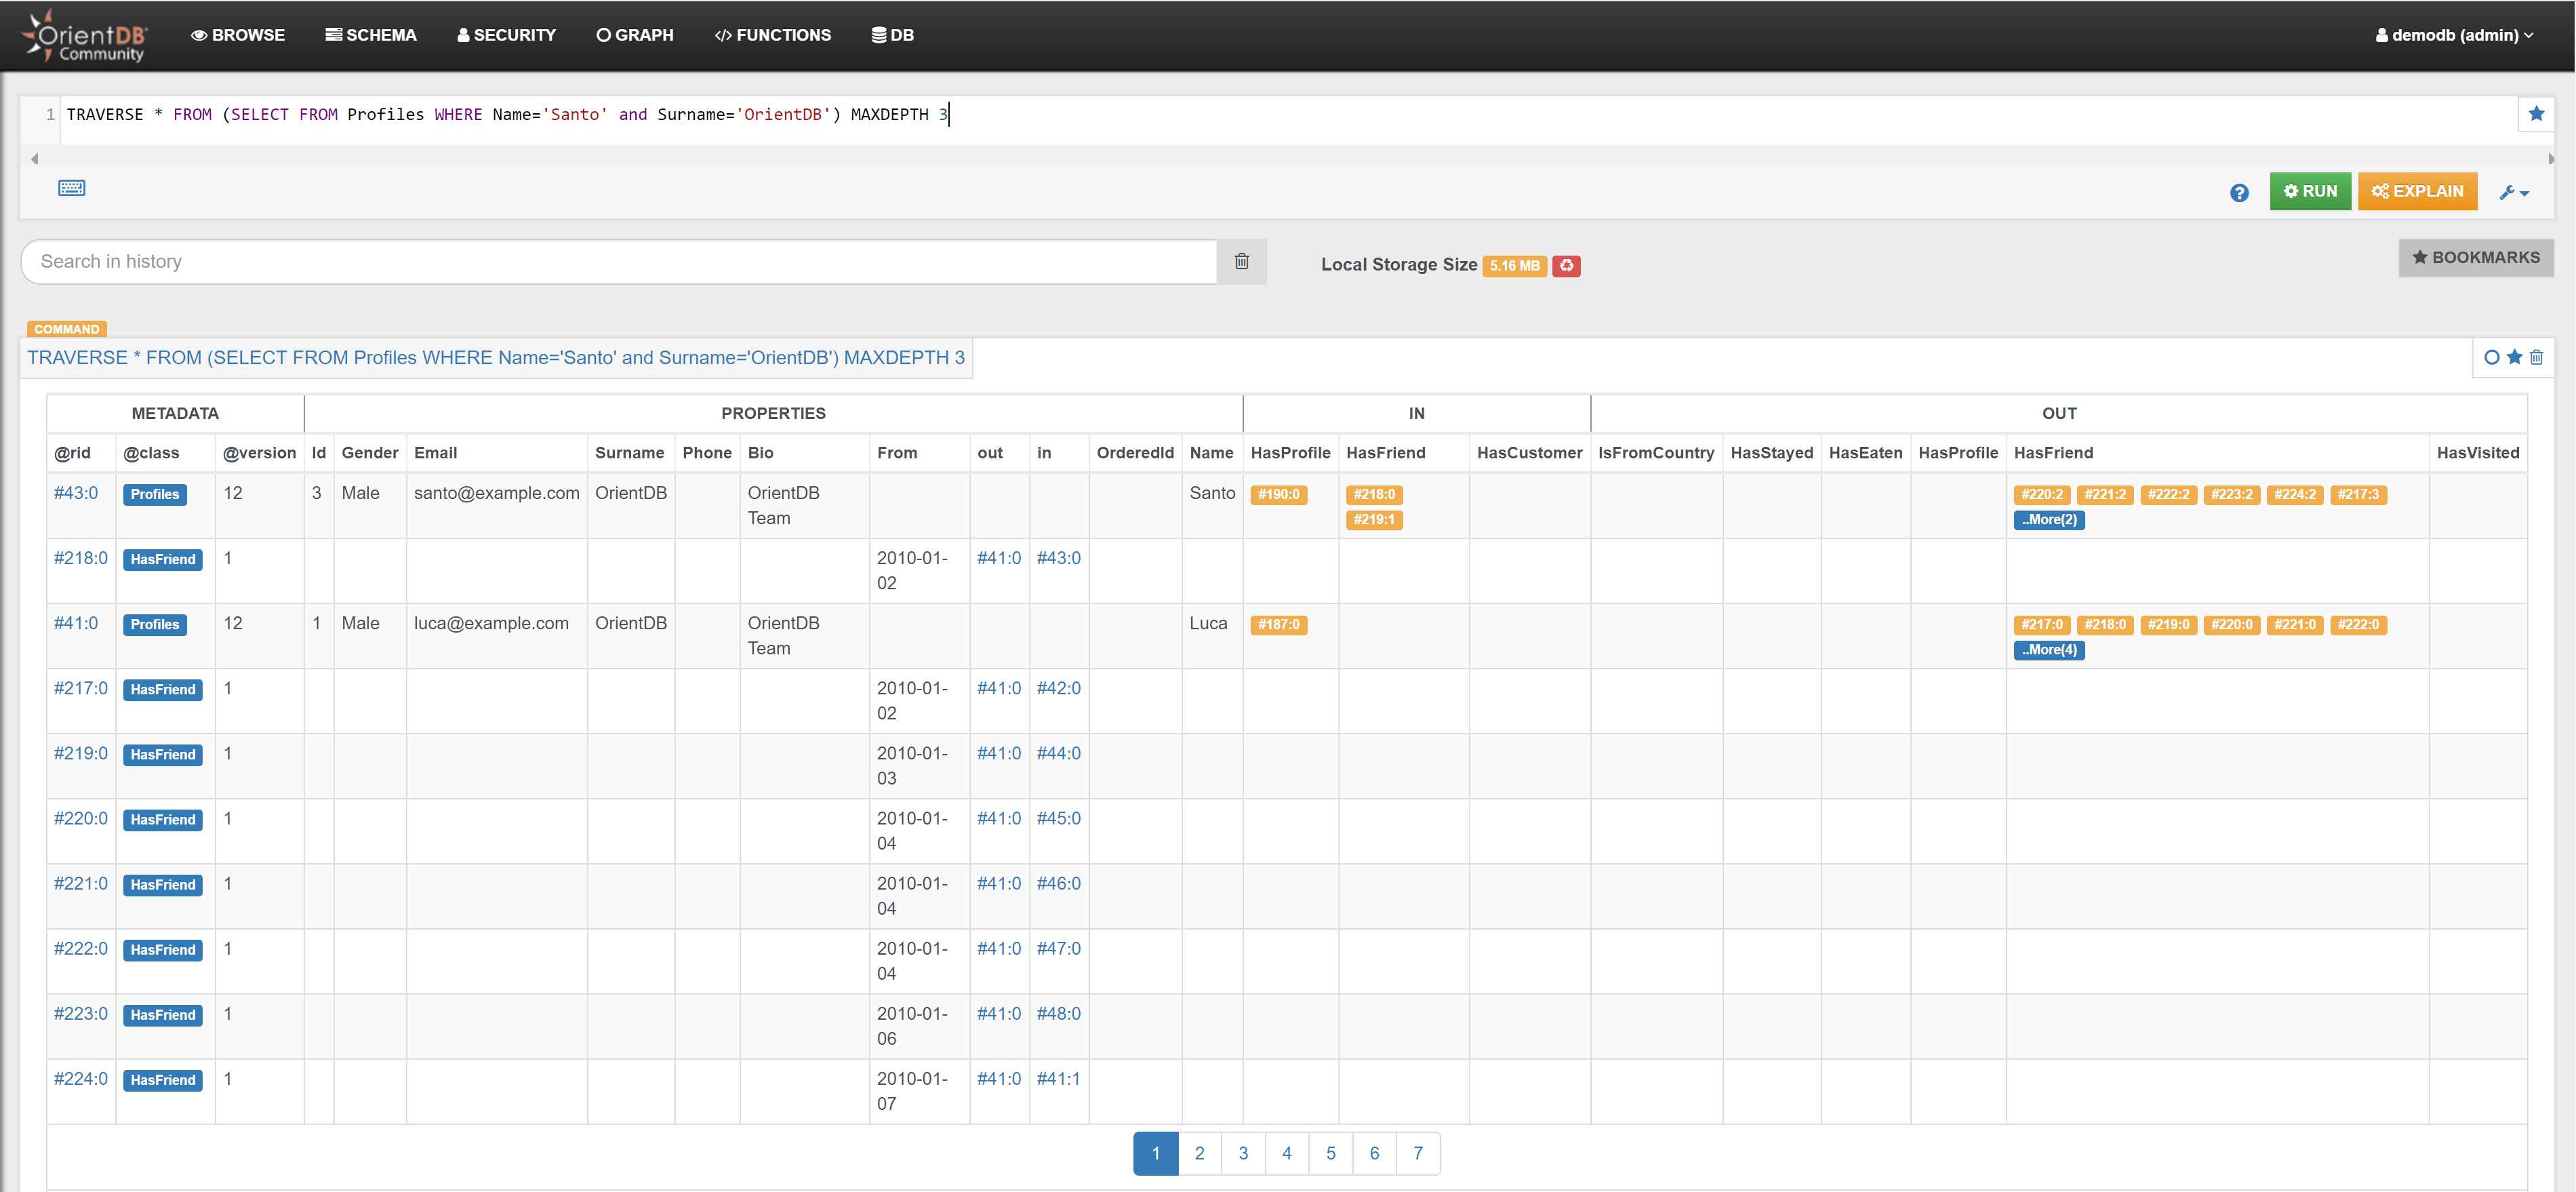Open record link #43:0
2576x1192 pixels.
(x=76, y=493)
